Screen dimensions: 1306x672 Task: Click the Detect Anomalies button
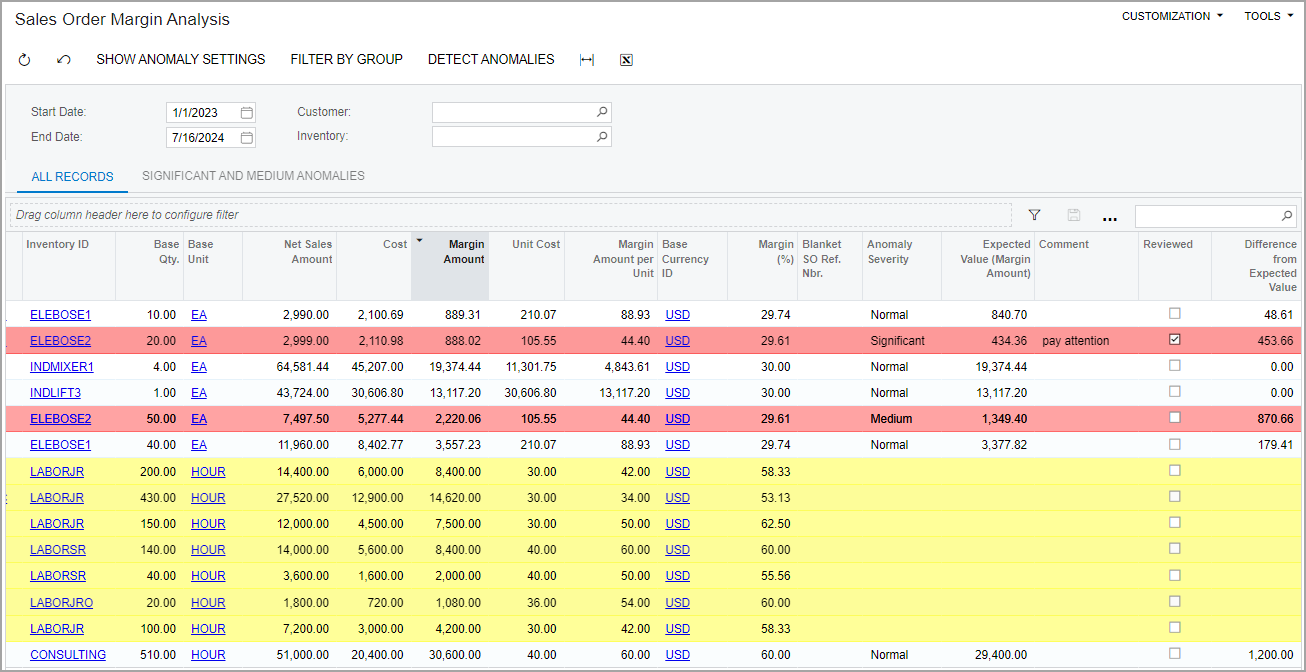point(490,60)
